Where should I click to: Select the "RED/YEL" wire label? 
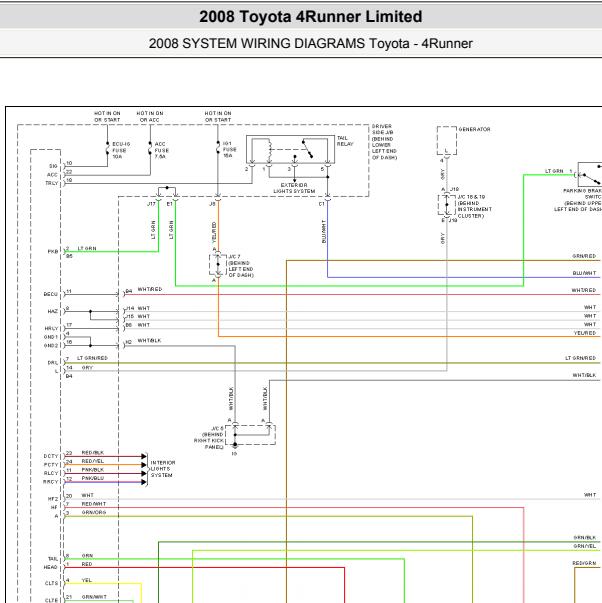93,461
